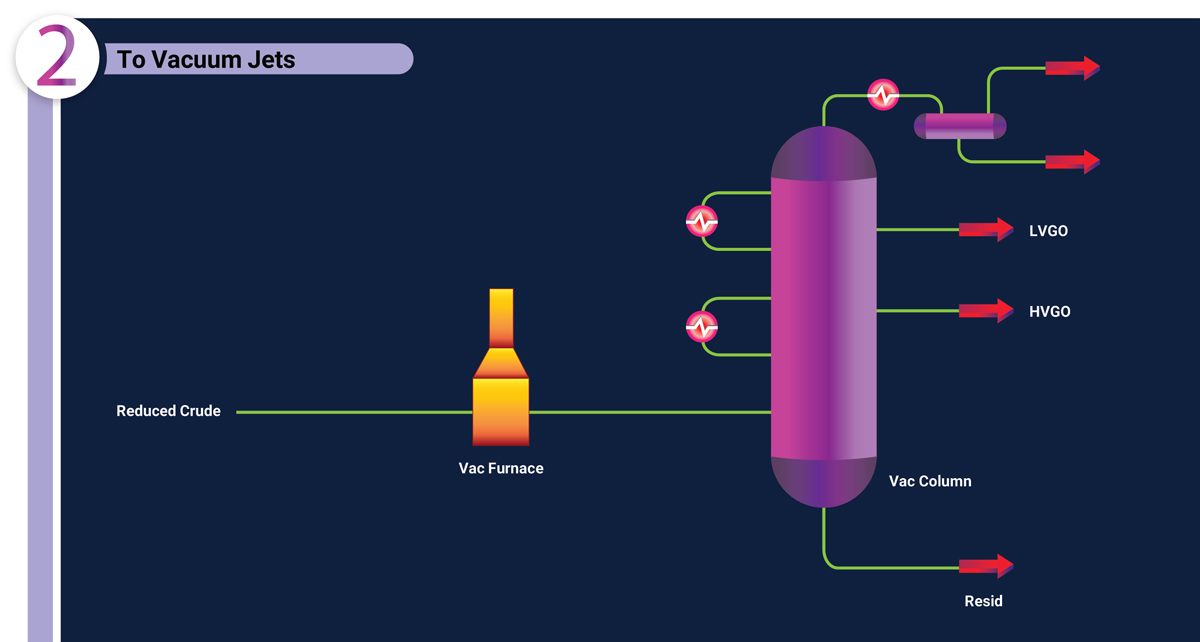This screenshot has width=1200, height=642.
Task: Click the red Resid outlet arrow
Action: pyautogui.click(x=985, y=565)
